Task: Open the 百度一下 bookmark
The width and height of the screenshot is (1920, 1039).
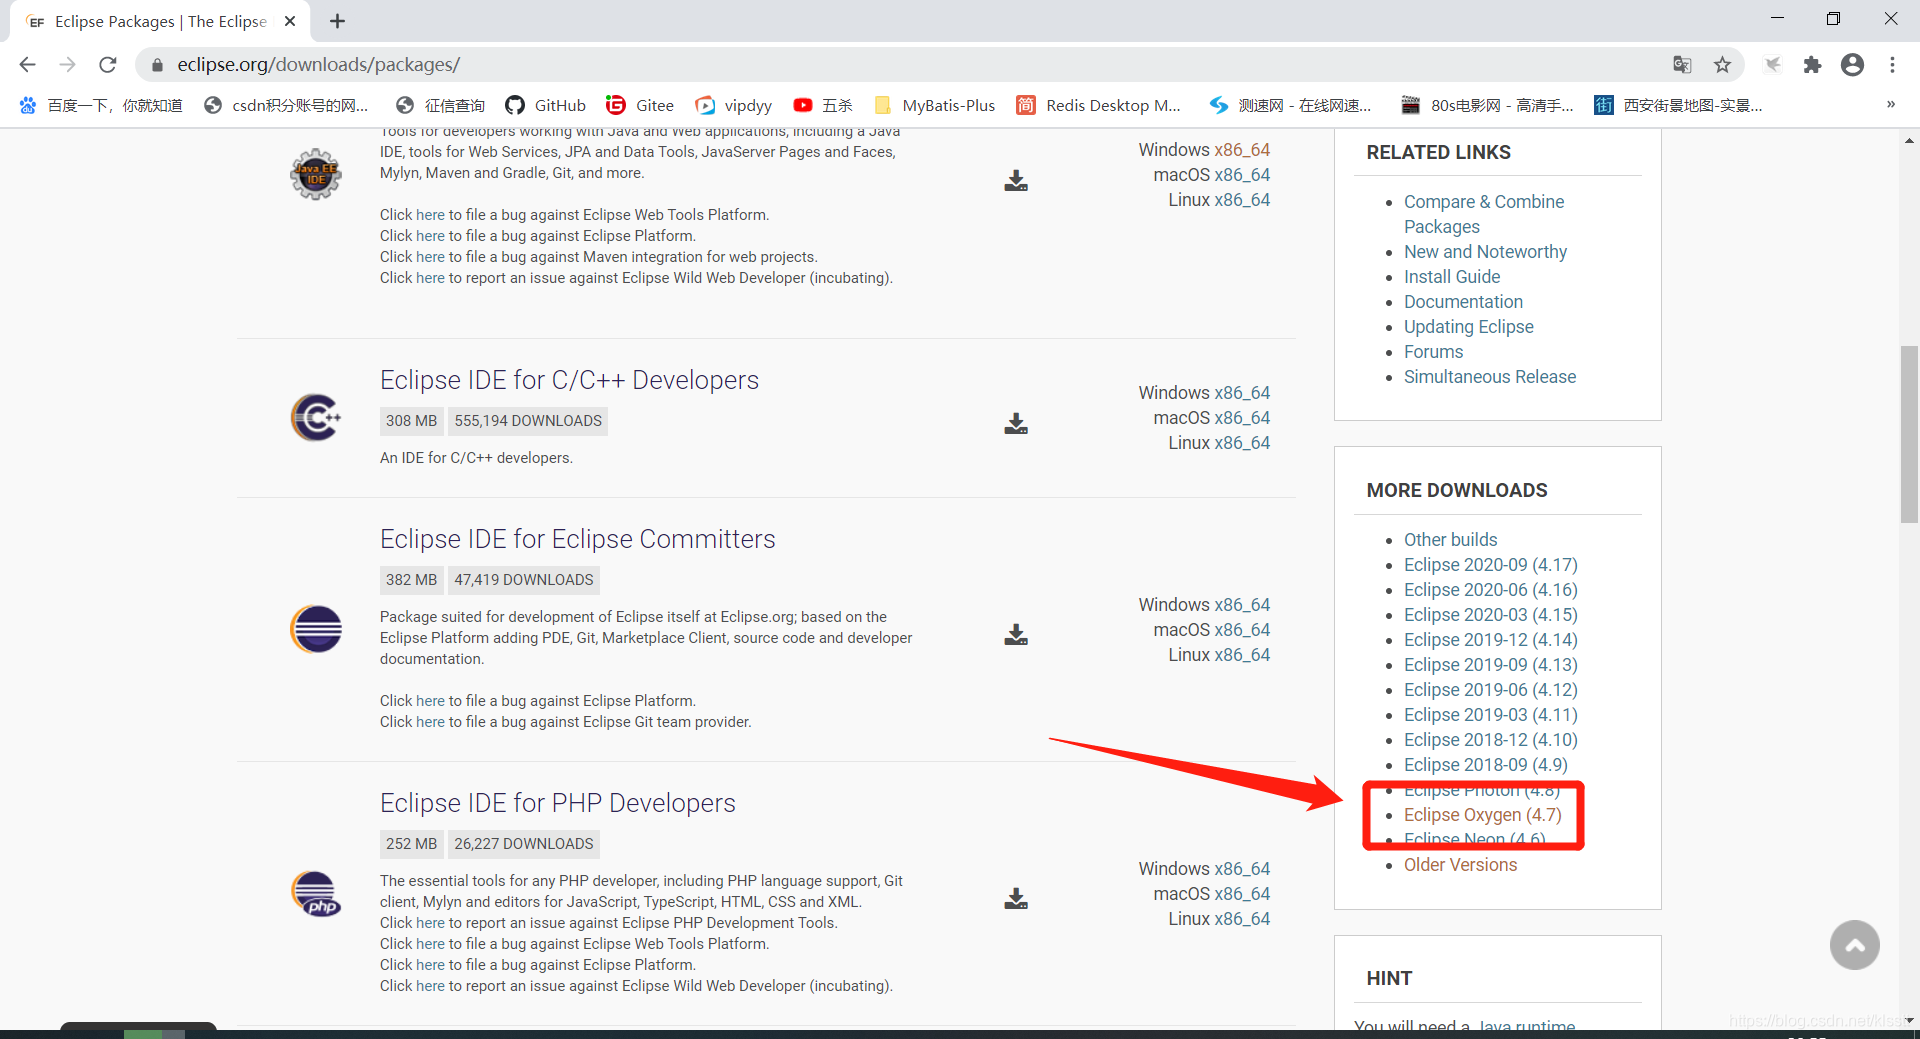Action: coord(100,105)
